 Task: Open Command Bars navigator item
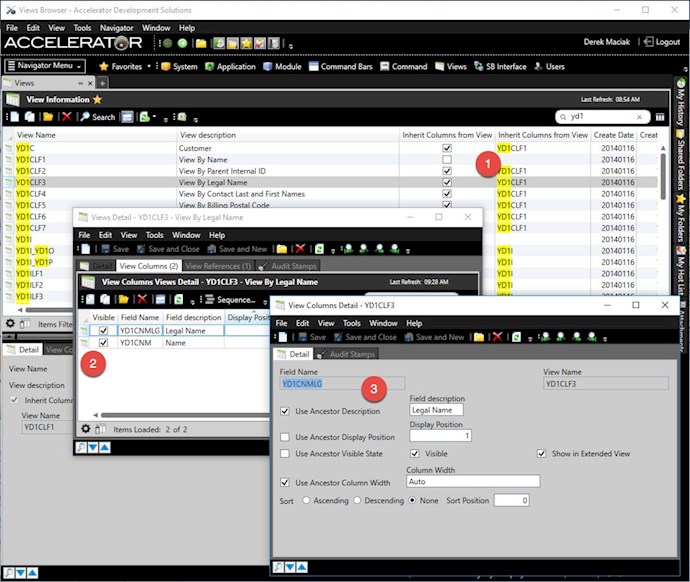[x=341, y=66]
